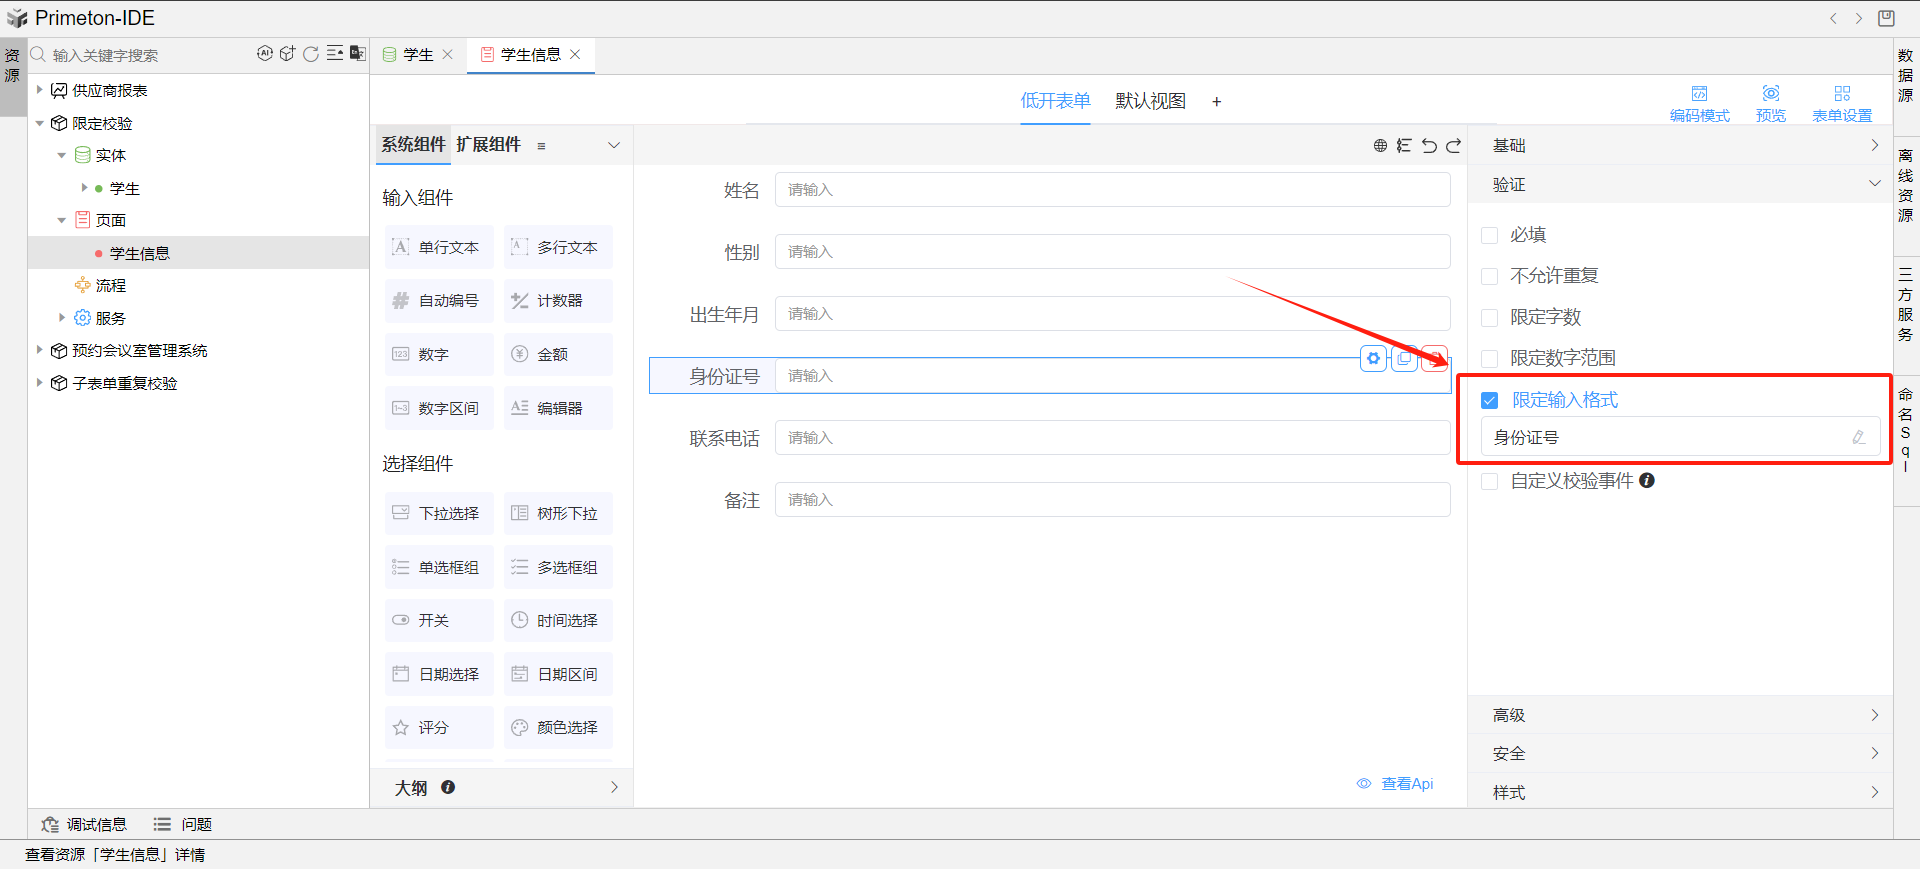Enable the 必填 required checkbox

[1489, 235]
